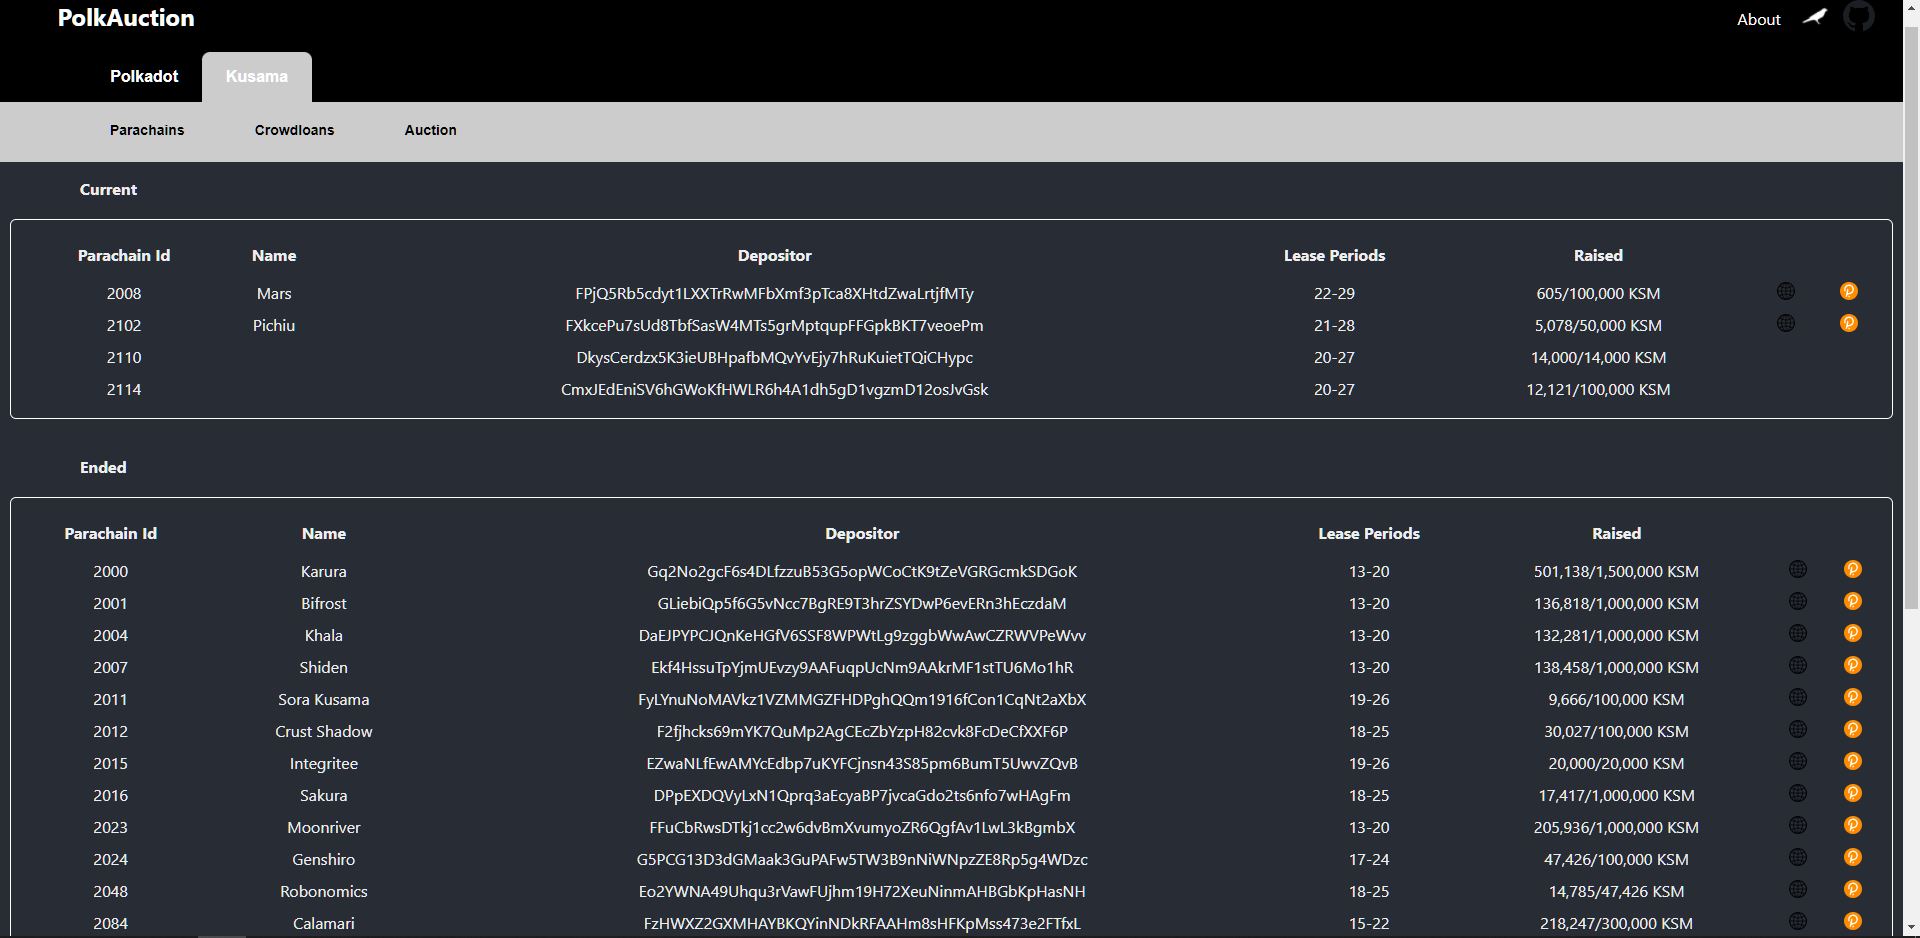Open website globe icon for Khala

[1798, 633]
